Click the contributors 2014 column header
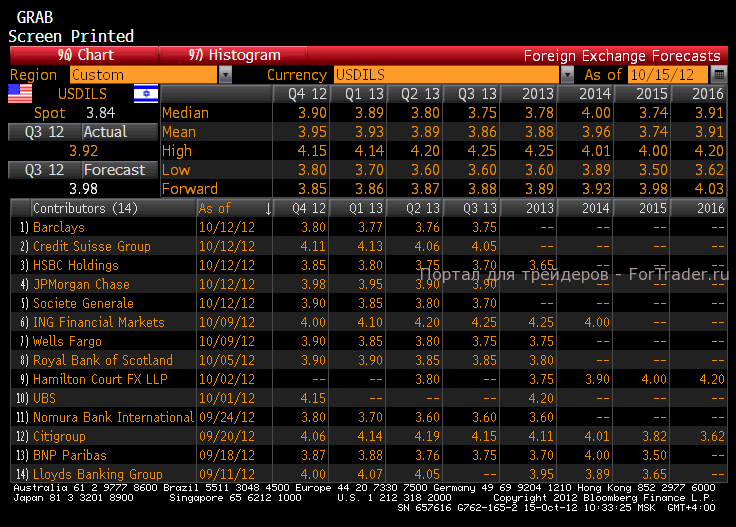Image resolution: width=736 pixels, height=527 pixels. tap(585, 208)
